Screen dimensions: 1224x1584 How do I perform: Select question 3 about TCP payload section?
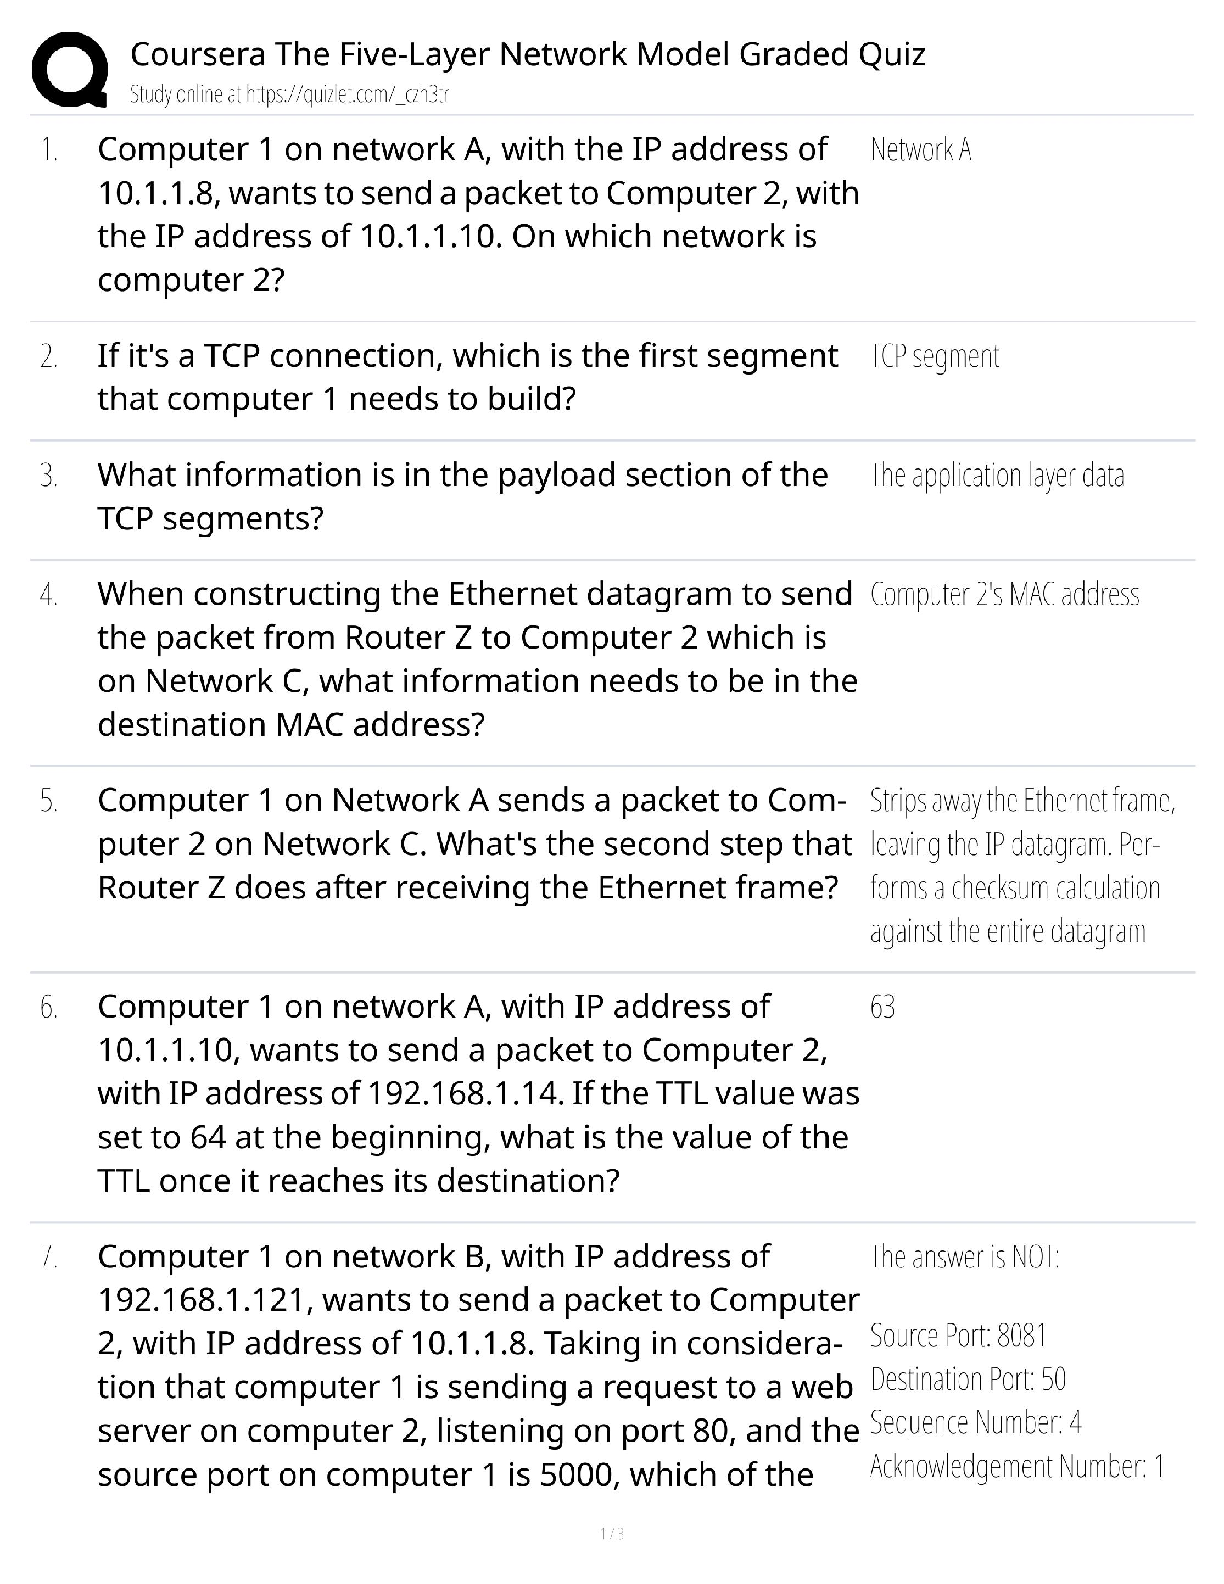(x=462, y=496)
